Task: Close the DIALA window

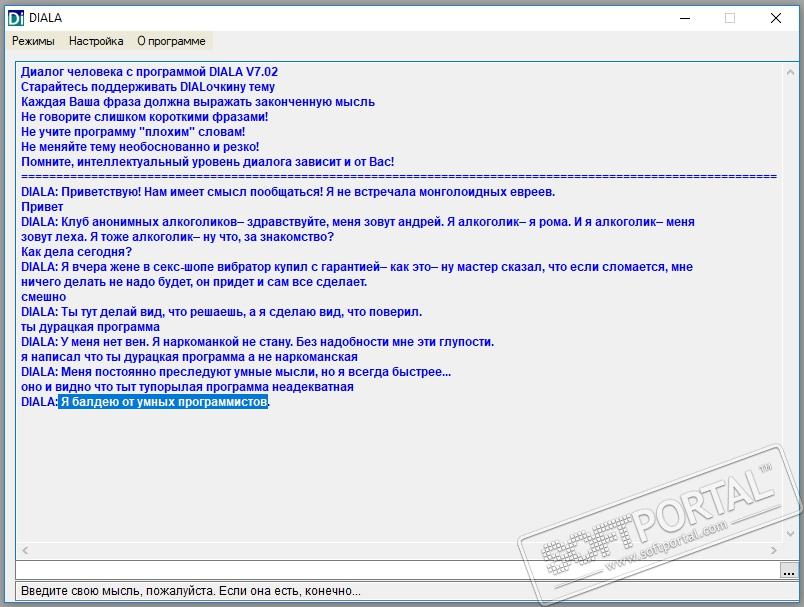Action: pyautogui.click(x=775, y=18)
